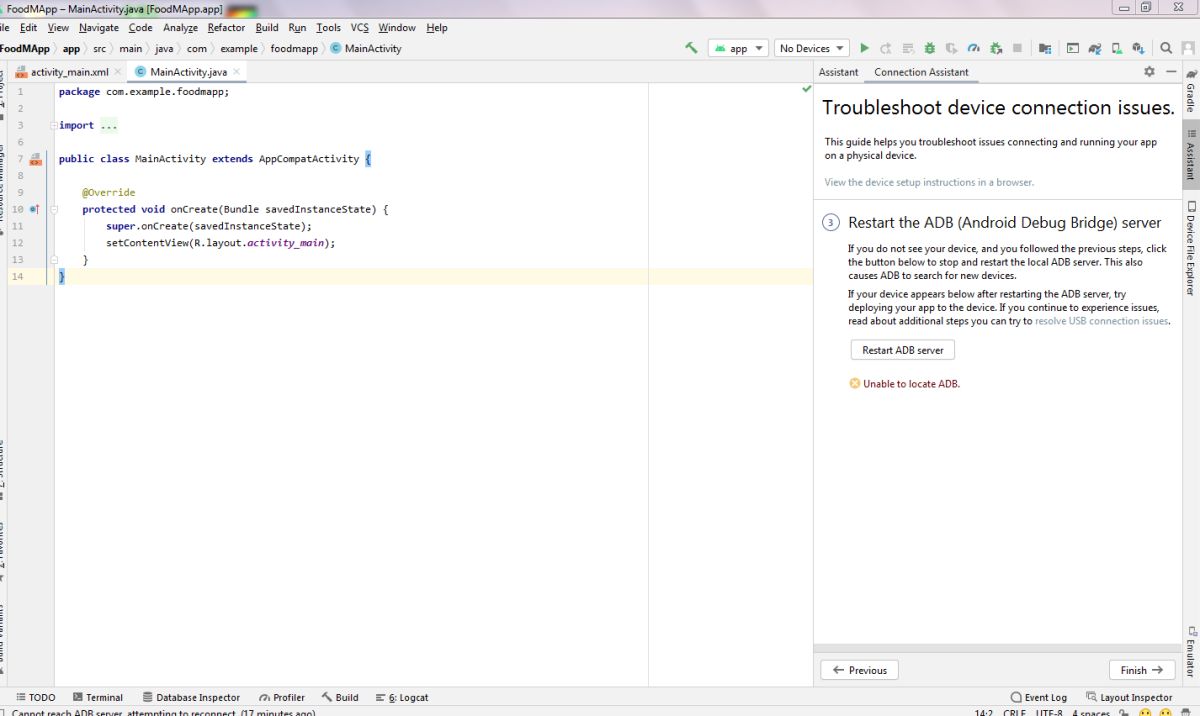Open the Project Structure icon
The image size is (1200, 716).
coord(1044,48)
